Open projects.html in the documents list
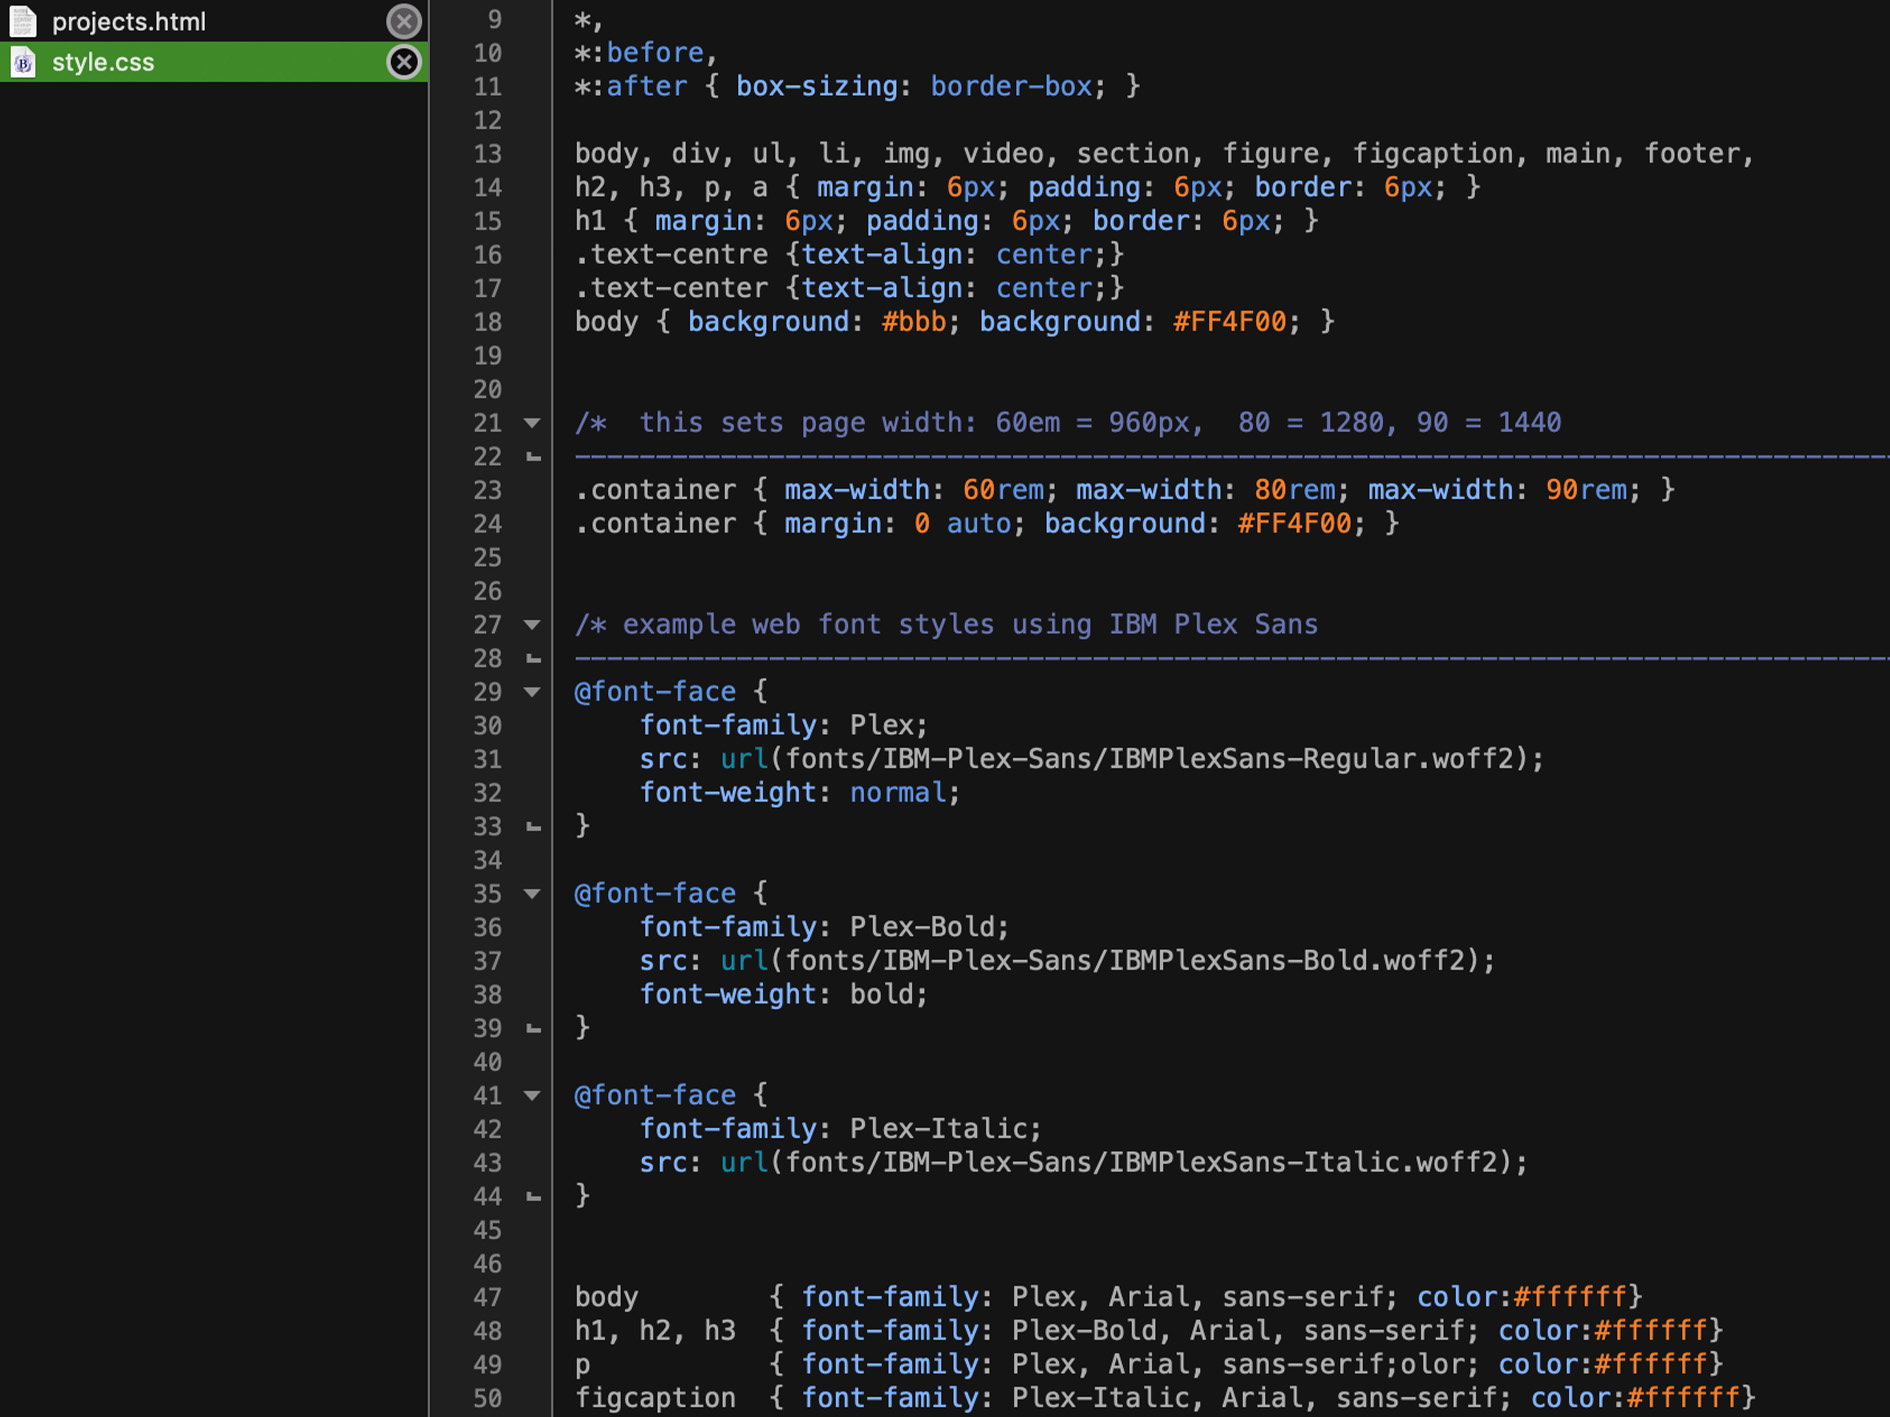Screen dimensions: 1890x1417 point(214,21)
